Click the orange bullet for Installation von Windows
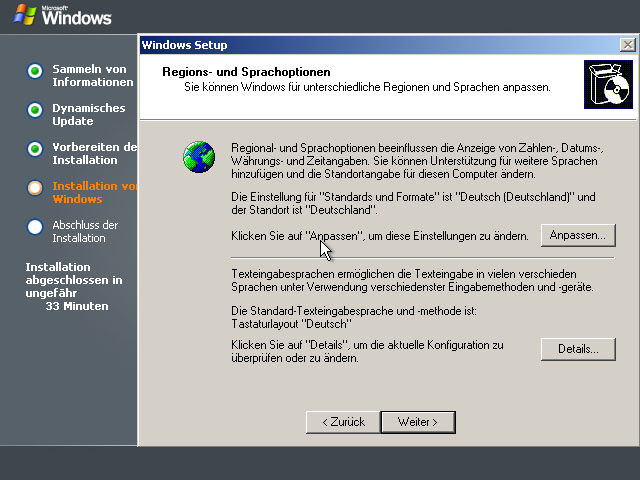The height and width of the screenshot is (480, 640). pos(35,188)
